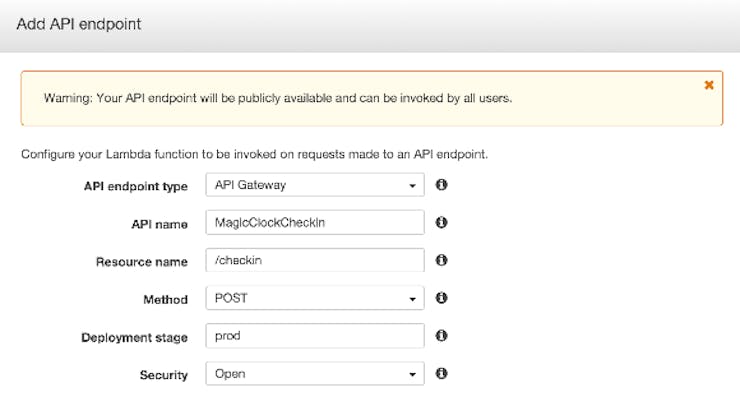
Task: View info icon for Deployment stage
Action: coord(441,336)
